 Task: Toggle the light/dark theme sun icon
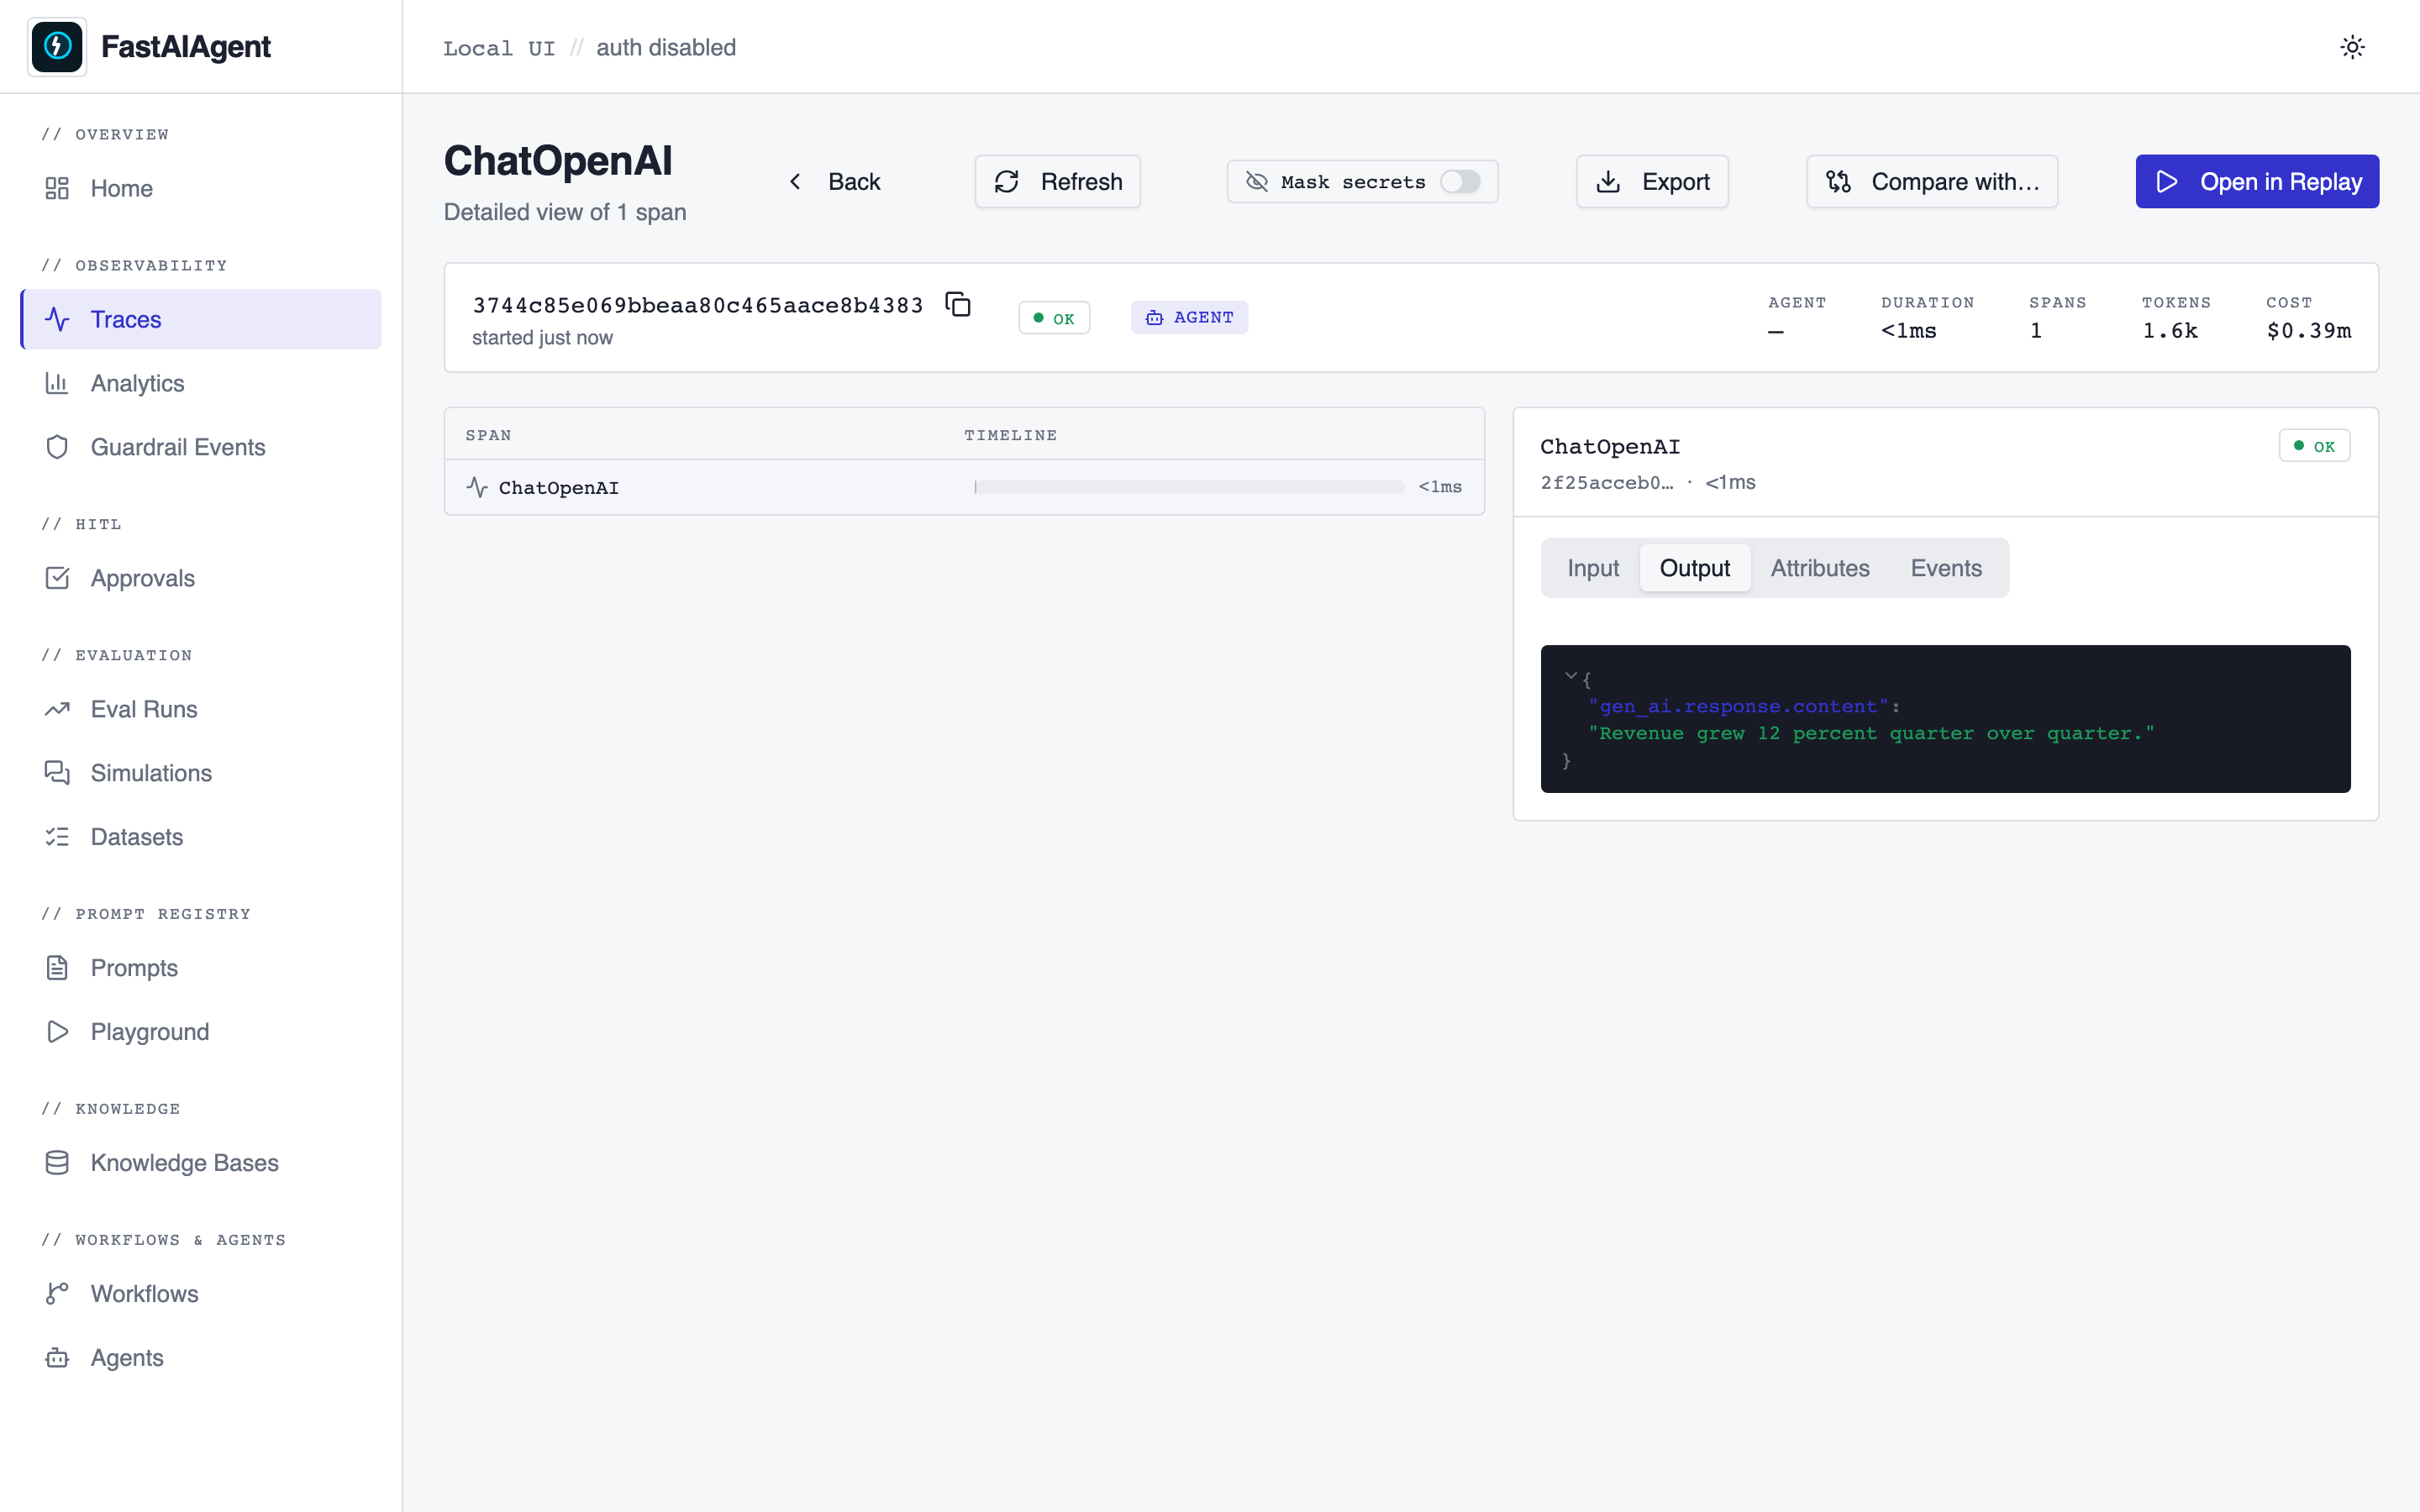(2352, 47)
